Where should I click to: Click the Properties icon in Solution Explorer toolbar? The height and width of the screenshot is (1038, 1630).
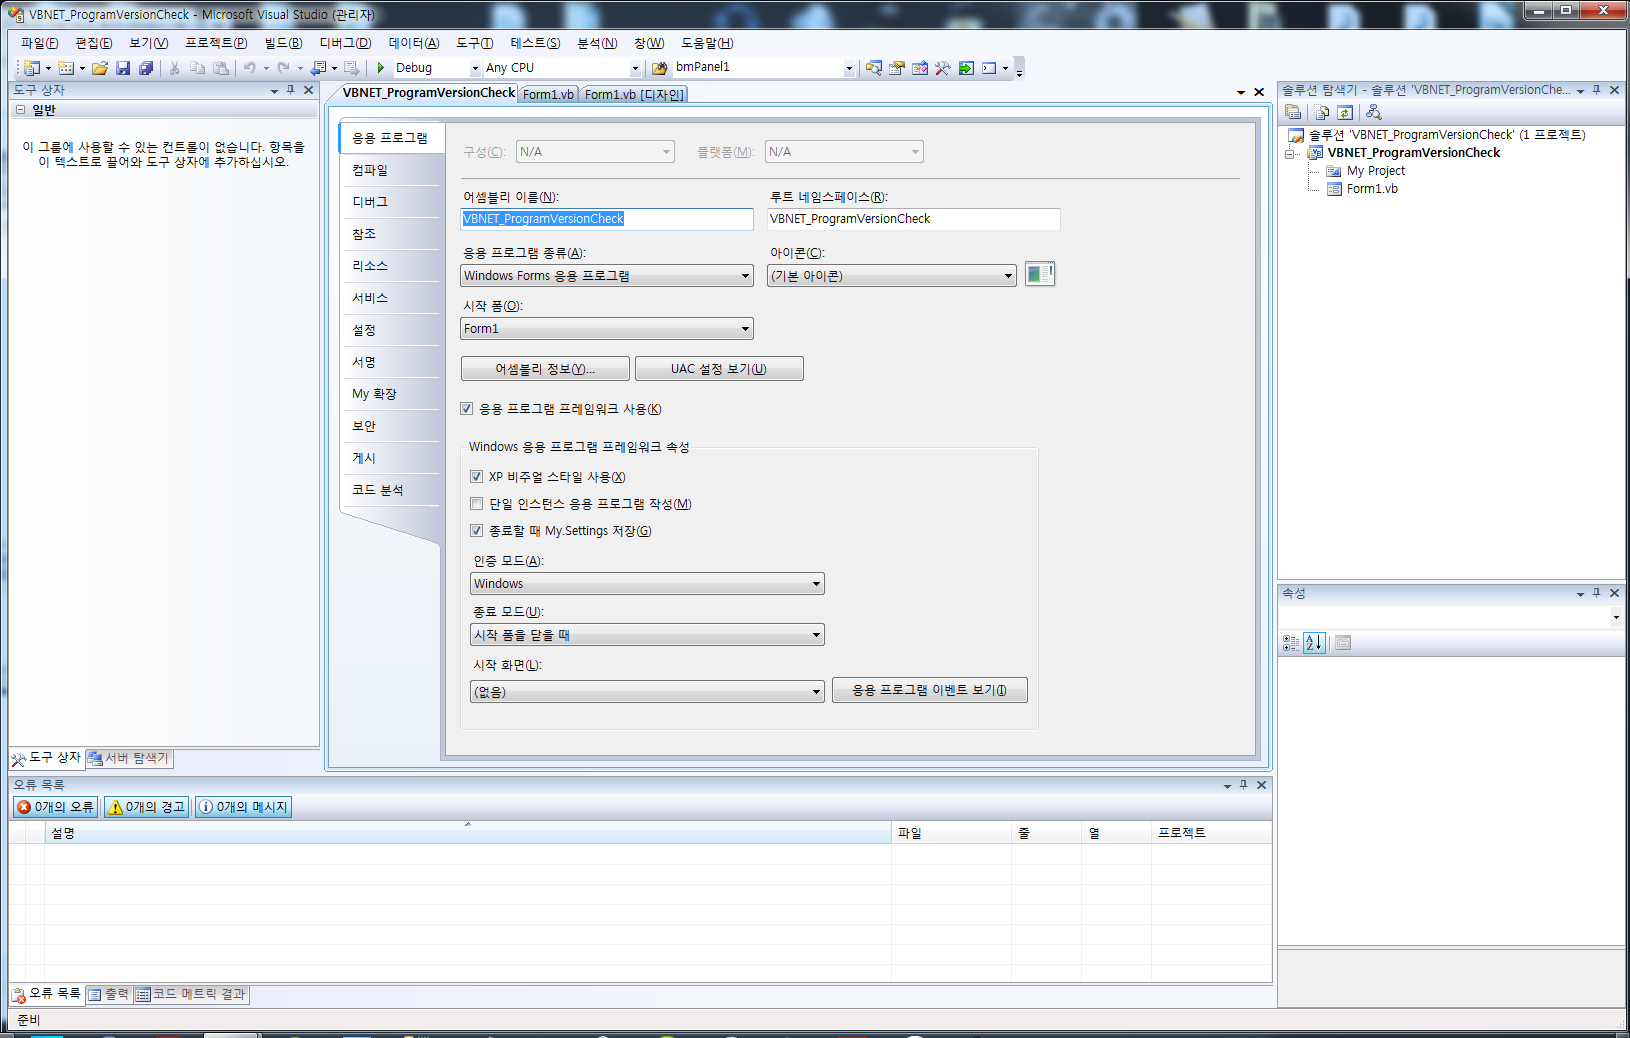pyautogui.click(x=1293, y=112)
